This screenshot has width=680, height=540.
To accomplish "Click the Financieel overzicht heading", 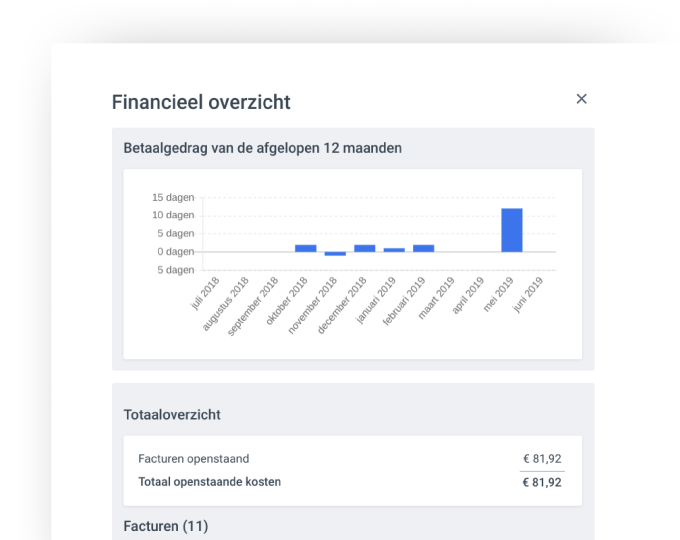I will (x=201, y=102).
